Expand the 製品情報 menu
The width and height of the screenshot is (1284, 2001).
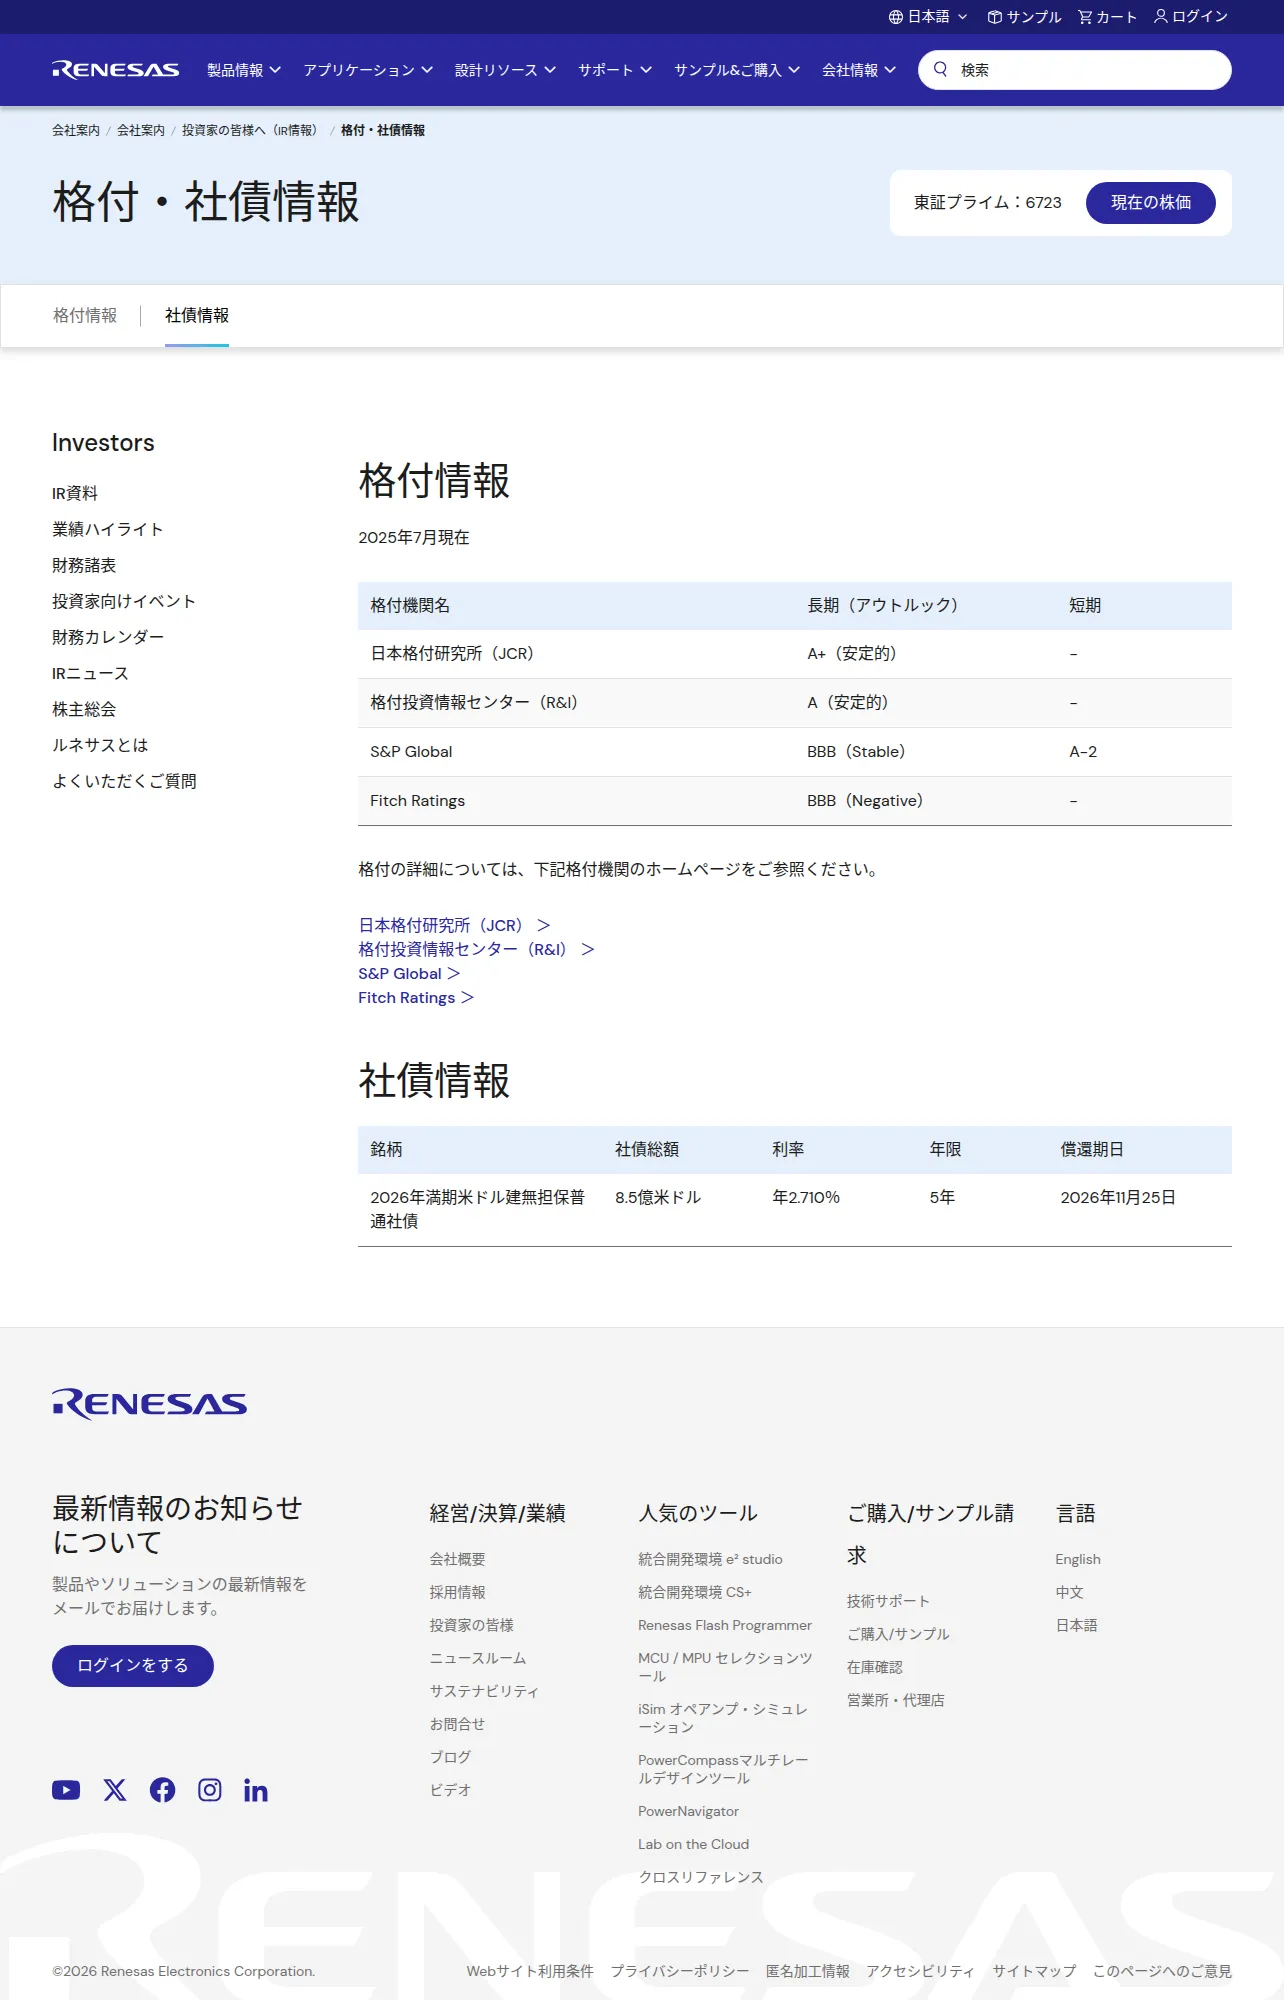(244, 70)
